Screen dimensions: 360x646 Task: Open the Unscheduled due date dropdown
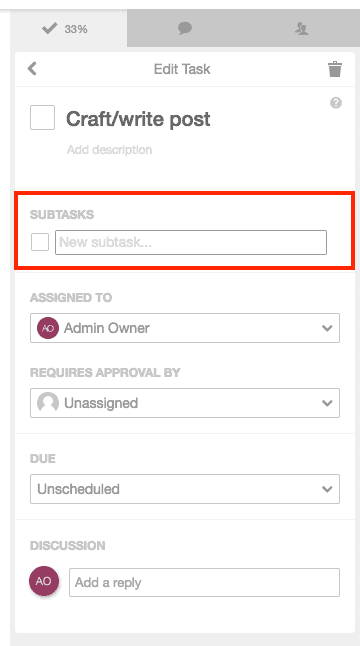(185, 489)
